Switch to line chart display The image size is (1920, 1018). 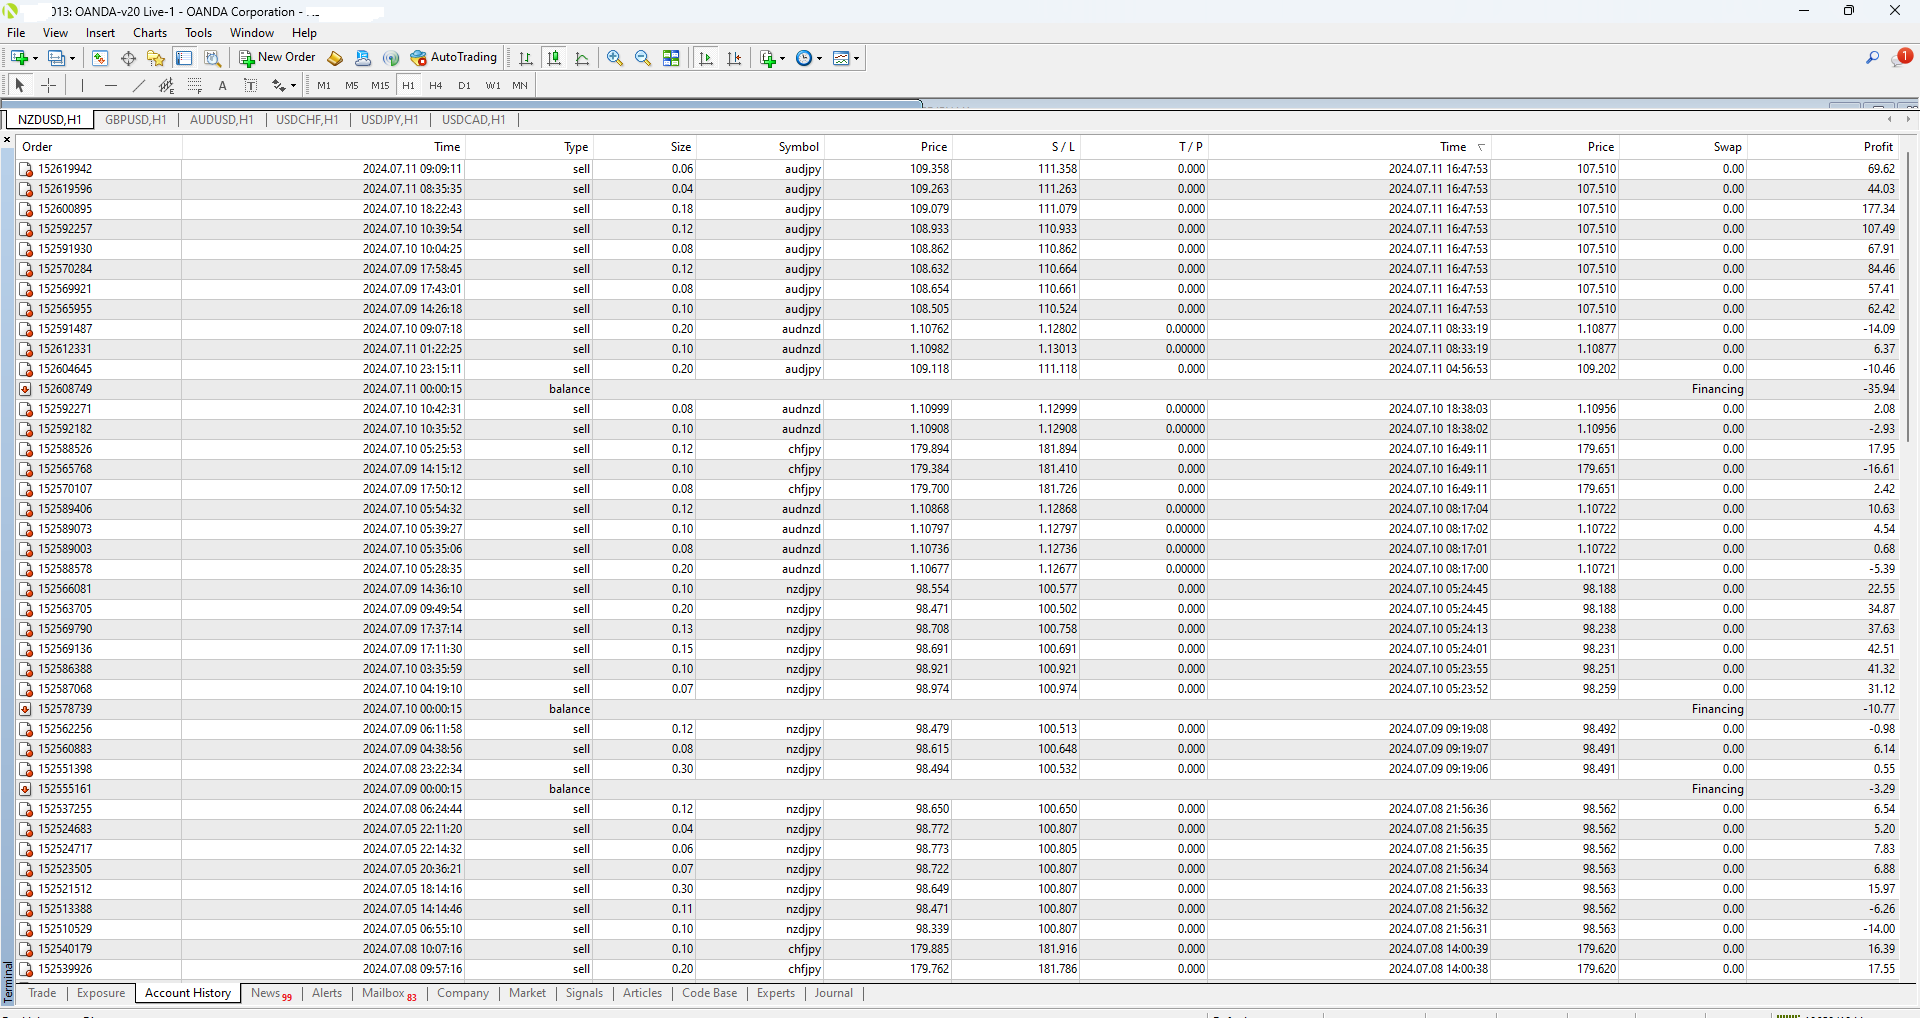pyautogui.click(x=582, y=58)
